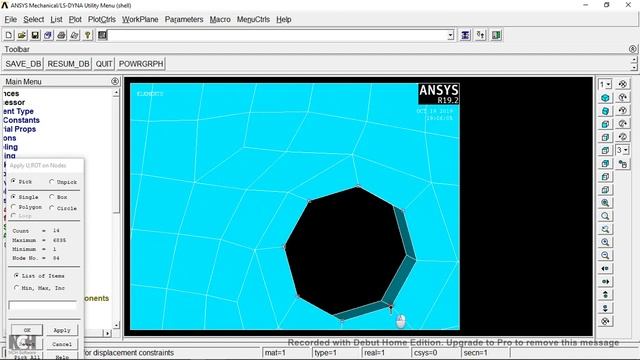Click the Contact Manager icon
Image resolution: width=640 pixels, height=360 pixels.
click(x=496, y=36)
